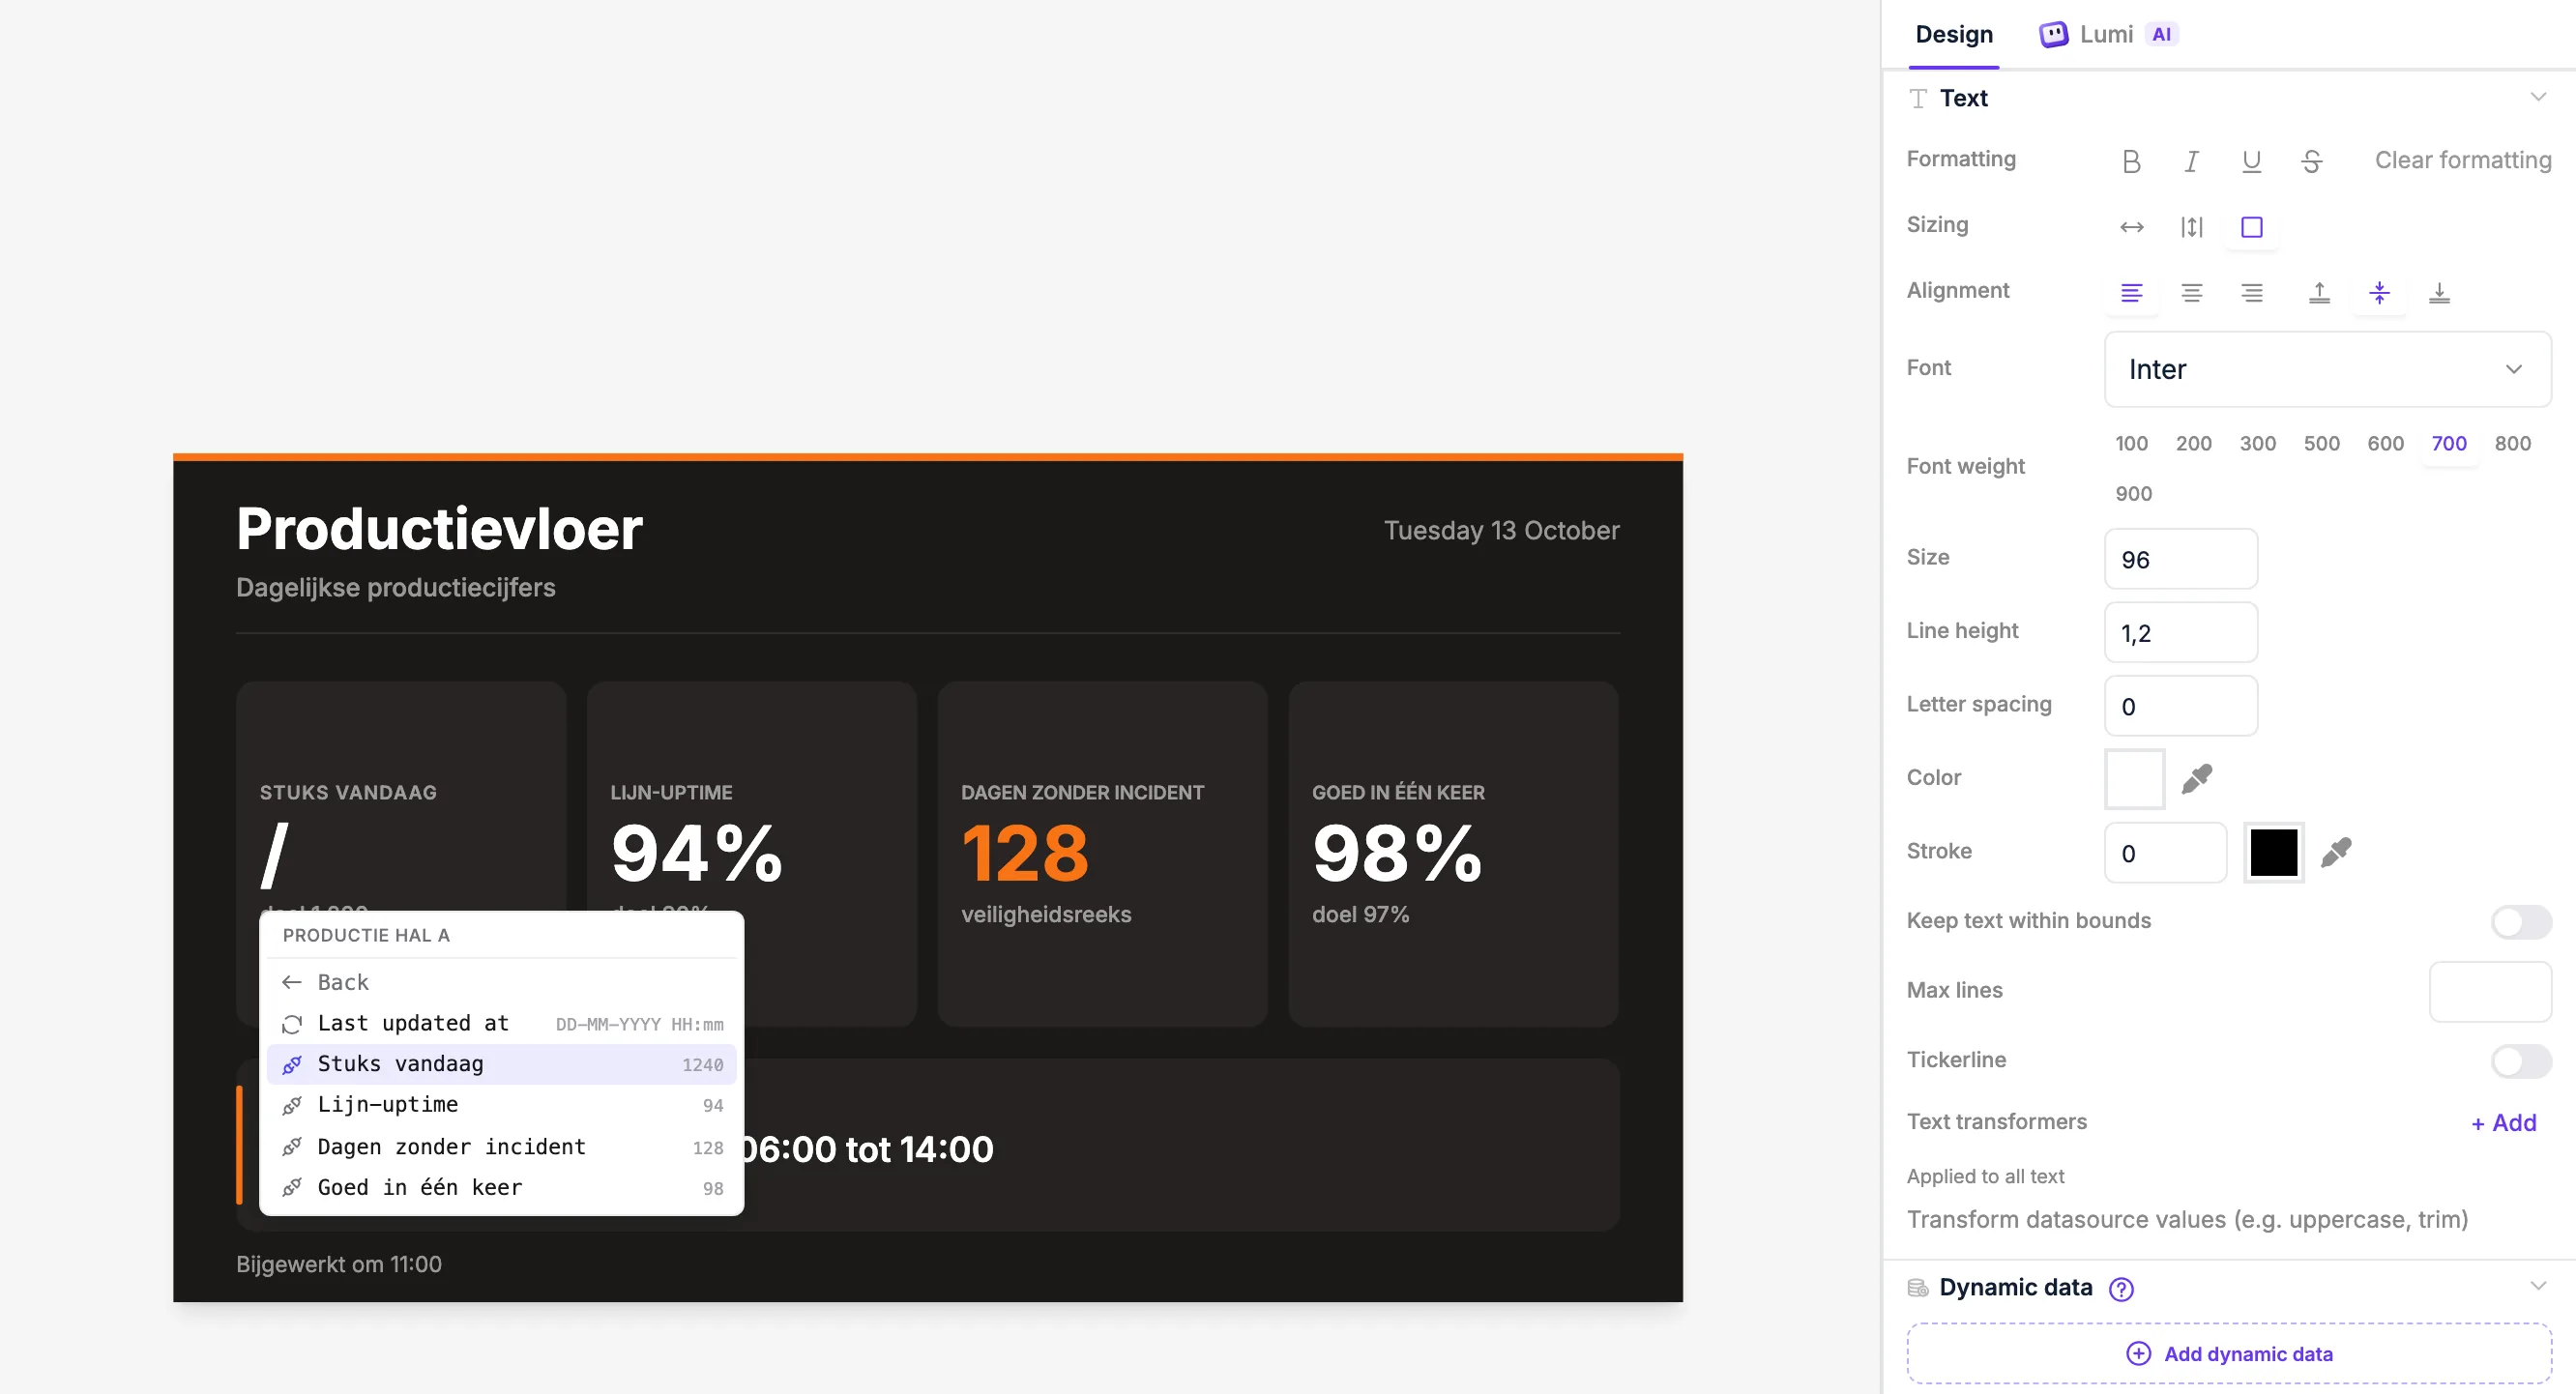Viewport: 2576px width, 1394px height.
Task: Open the black stroke color swatch
Action: [2273, 852]
